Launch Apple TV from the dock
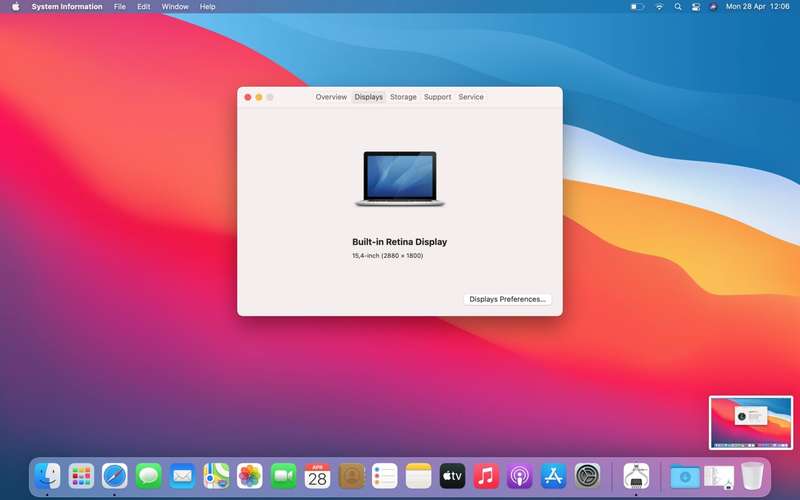Image resolution: width=800 pixels, height=500 pixels. (x=453, y=476)
